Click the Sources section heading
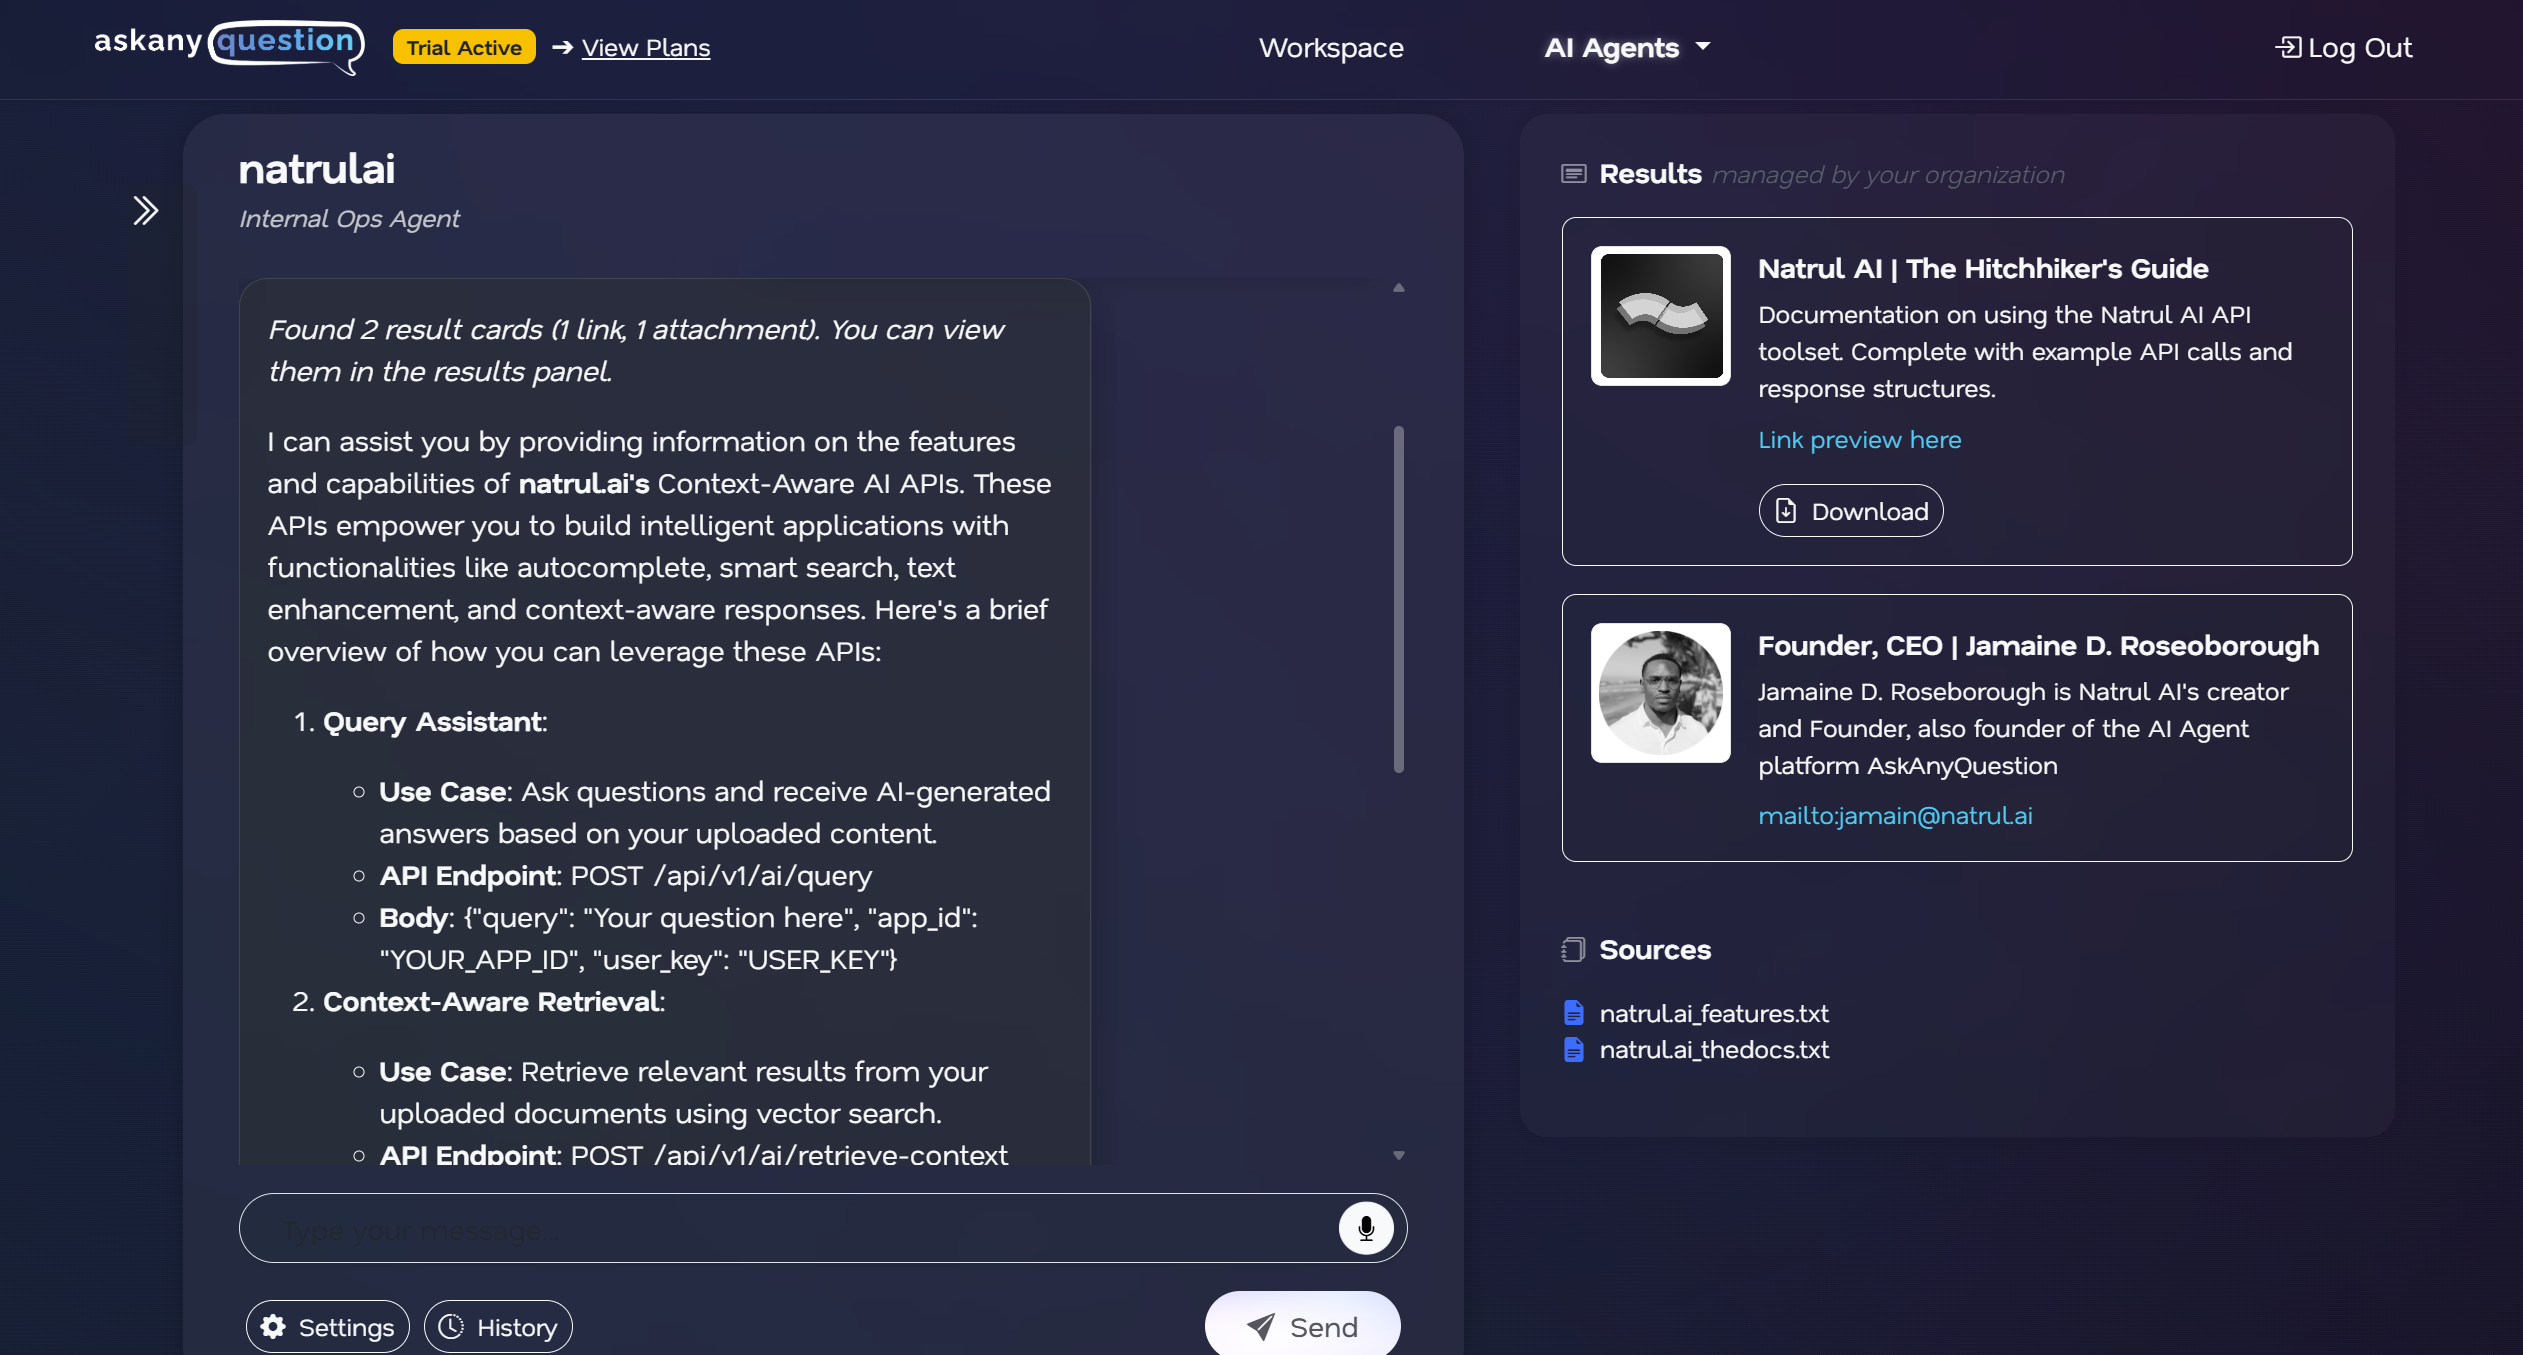This screenshot has width=2523, height=1355. pyautogui.click(x=1655, y=950)
